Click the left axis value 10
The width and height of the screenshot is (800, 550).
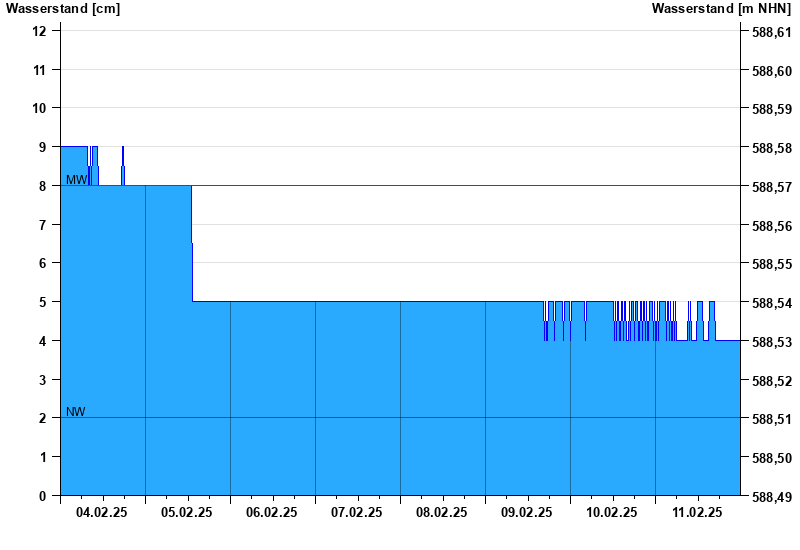point(39,108)
